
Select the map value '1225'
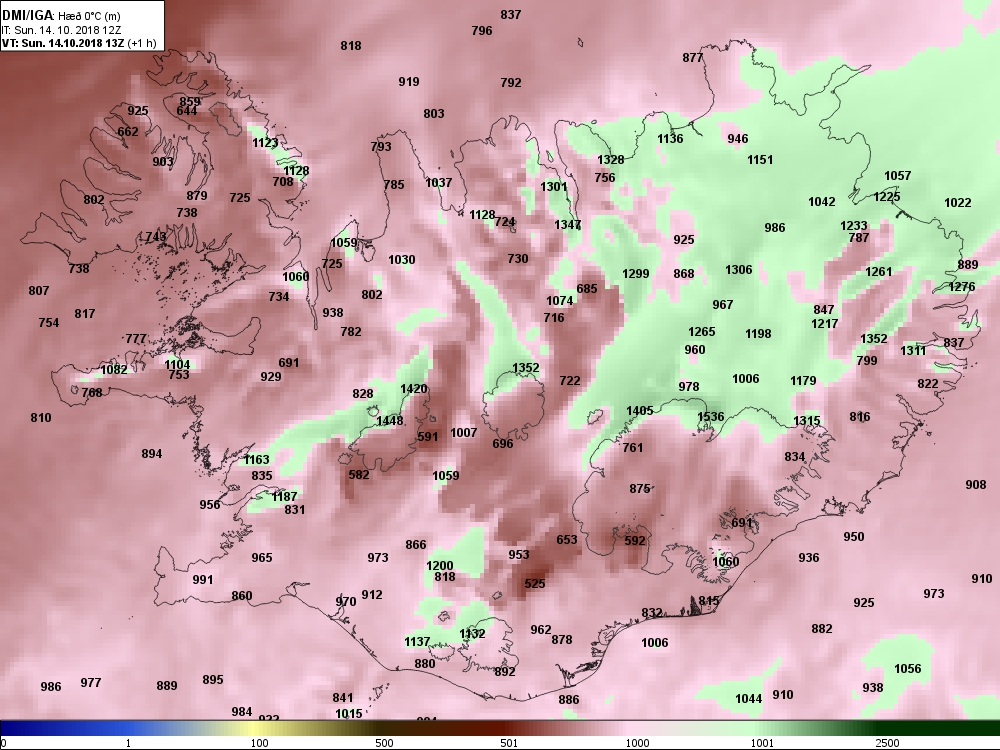[x=886, y=196]
